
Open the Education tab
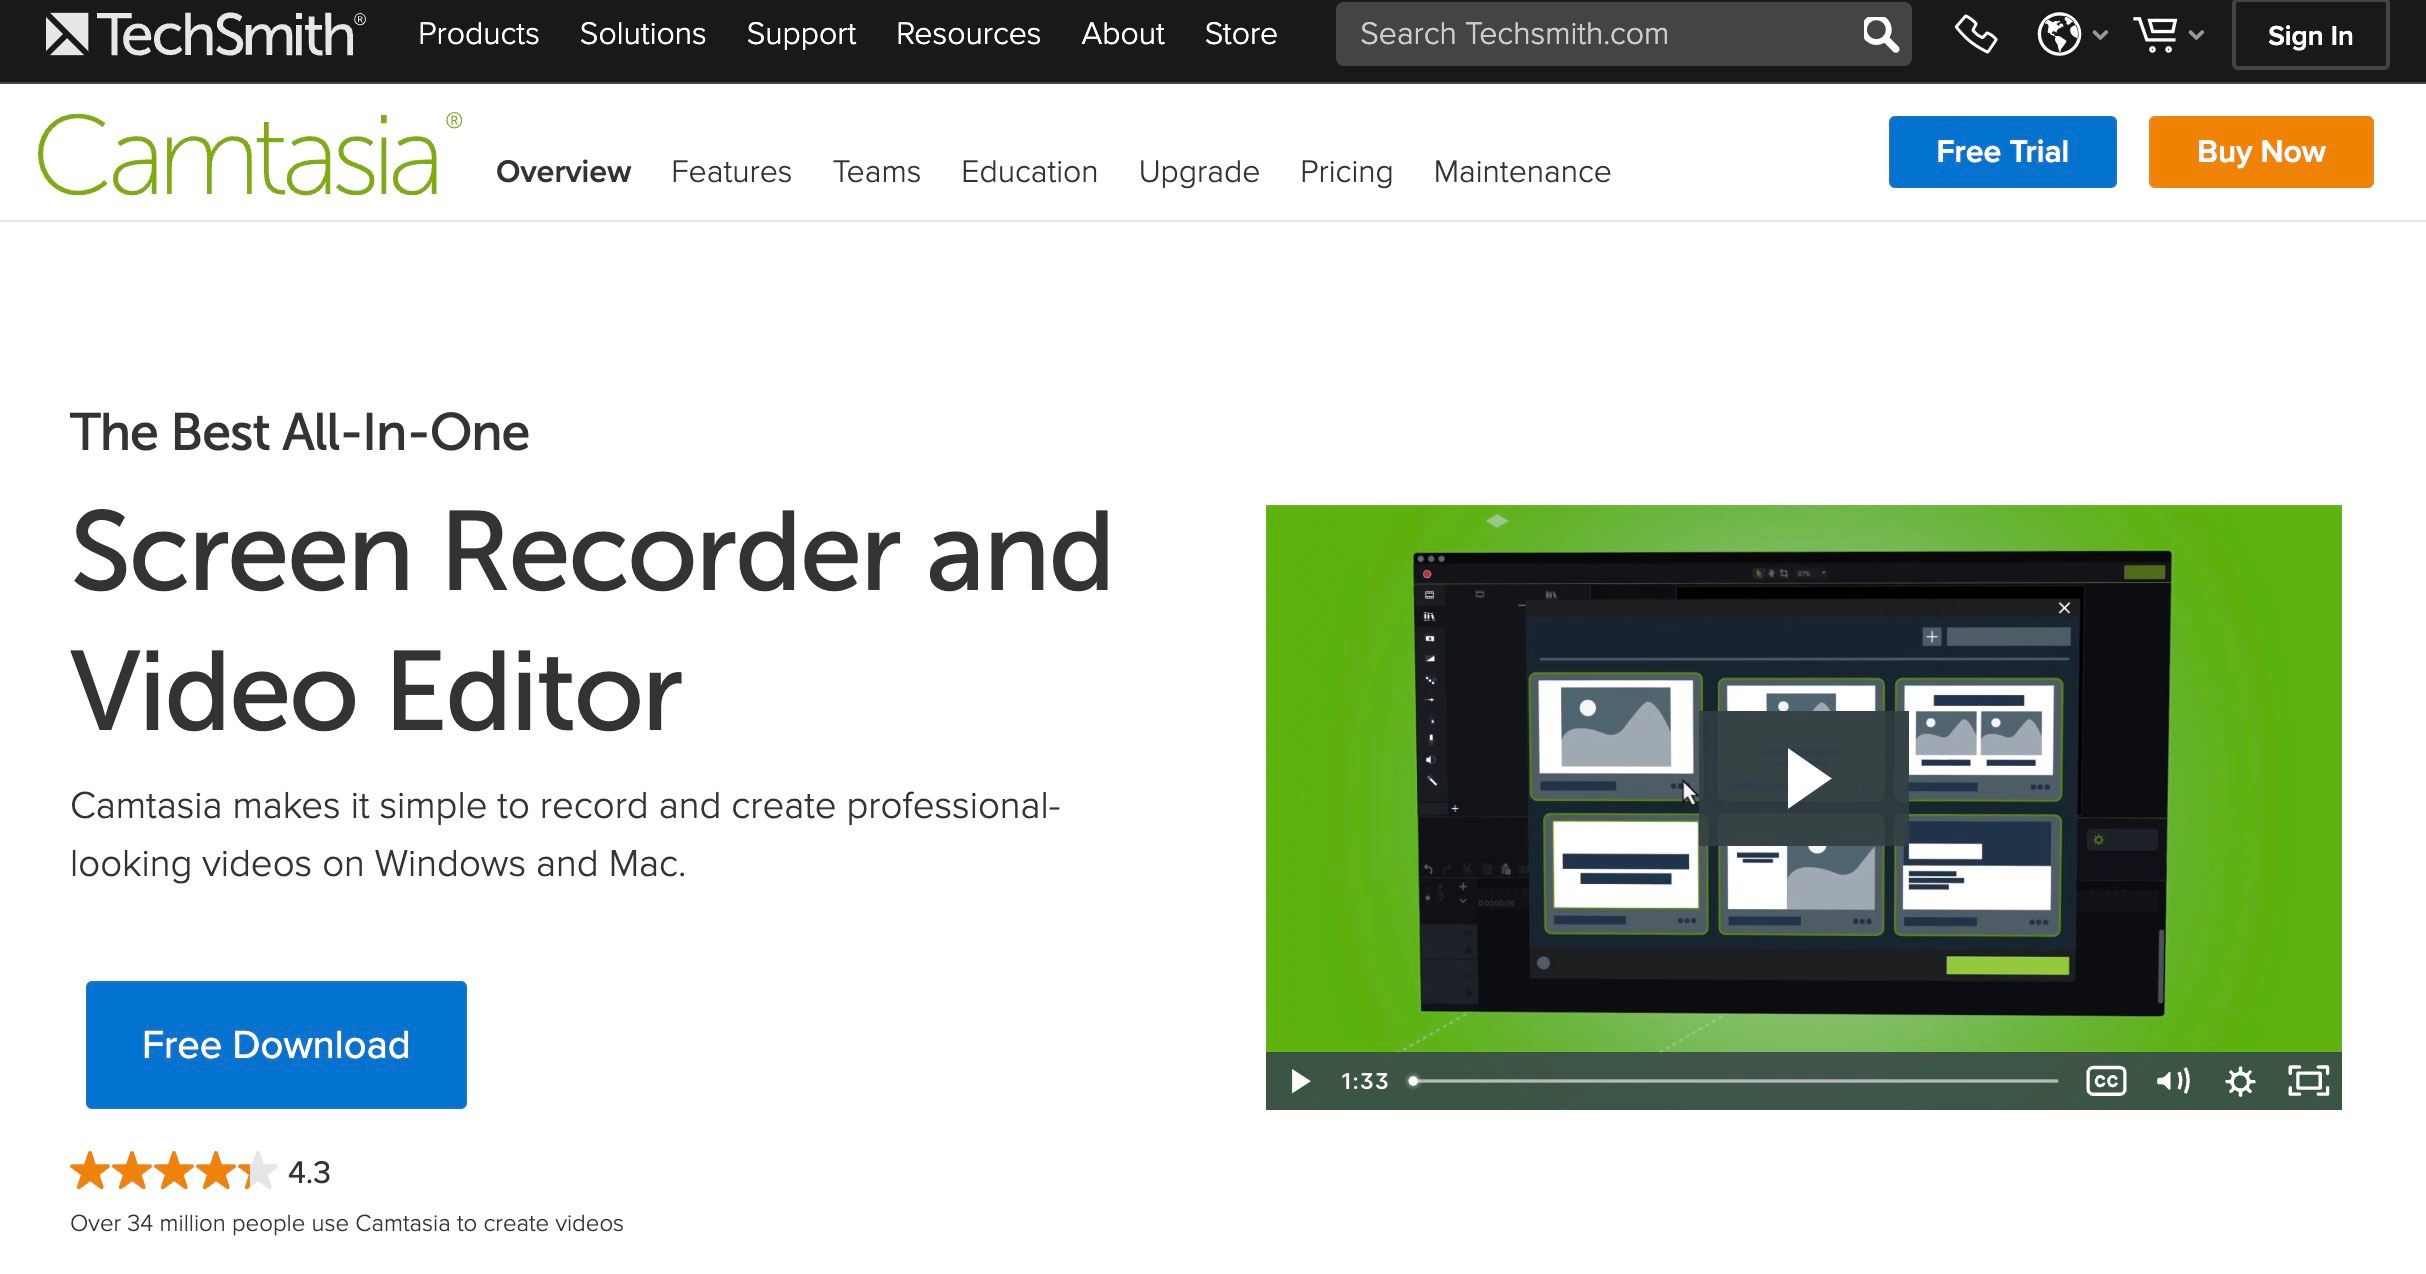[1029, 172]
